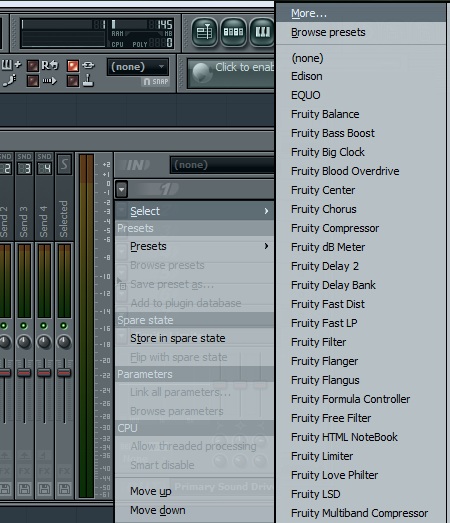Click the globe online news icon
This screenshot has height=523, width=450.
pyautogui.click(x=201, y=72)
